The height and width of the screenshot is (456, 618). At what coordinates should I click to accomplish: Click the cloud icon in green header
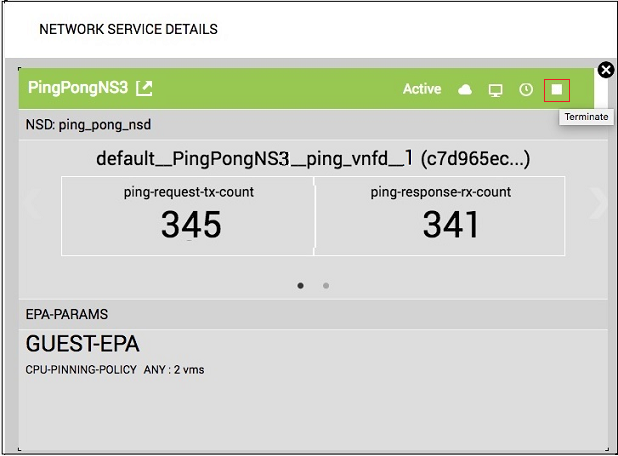click(x=464, y=90)
